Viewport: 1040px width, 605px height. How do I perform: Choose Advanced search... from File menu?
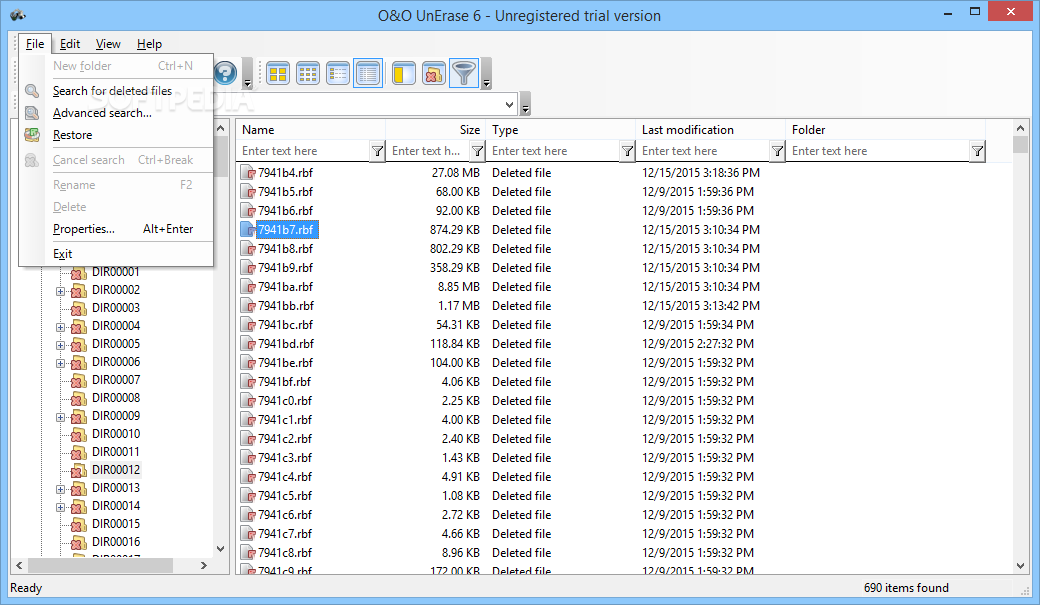click(116, 113)
